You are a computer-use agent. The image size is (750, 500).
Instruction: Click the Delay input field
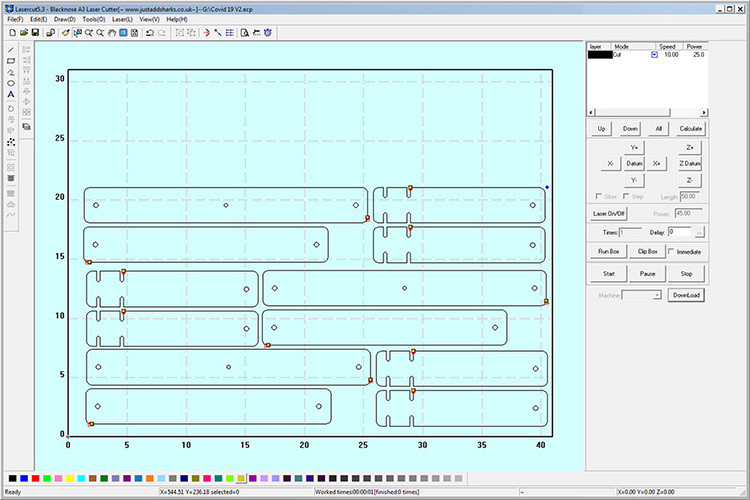[x=679, y=232]
